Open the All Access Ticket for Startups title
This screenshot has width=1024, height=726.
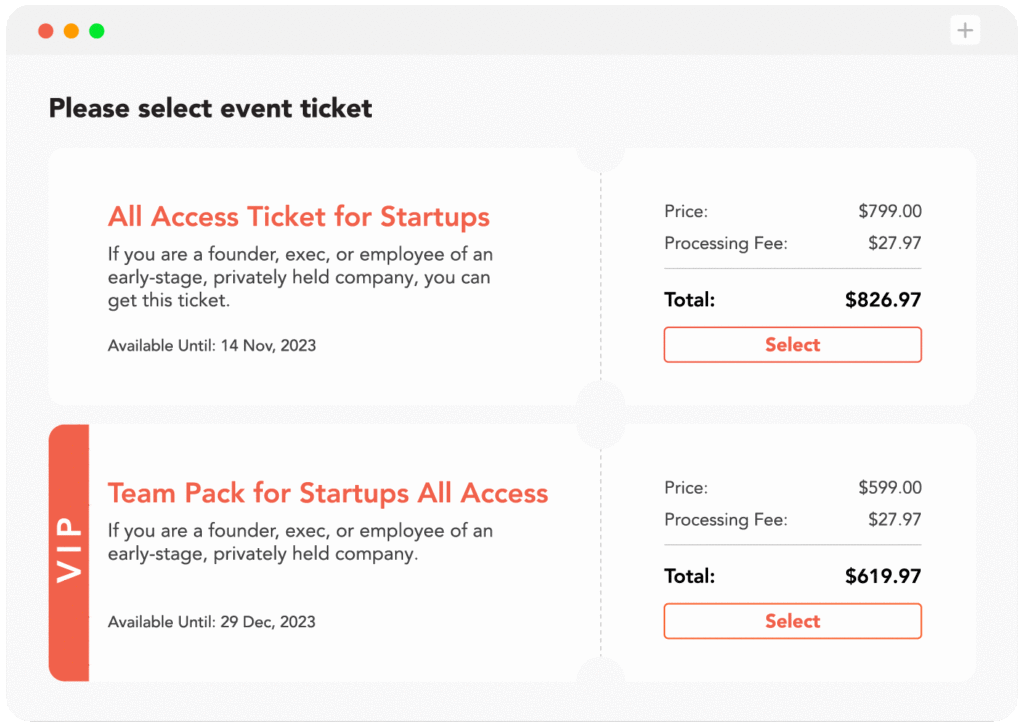298,216
